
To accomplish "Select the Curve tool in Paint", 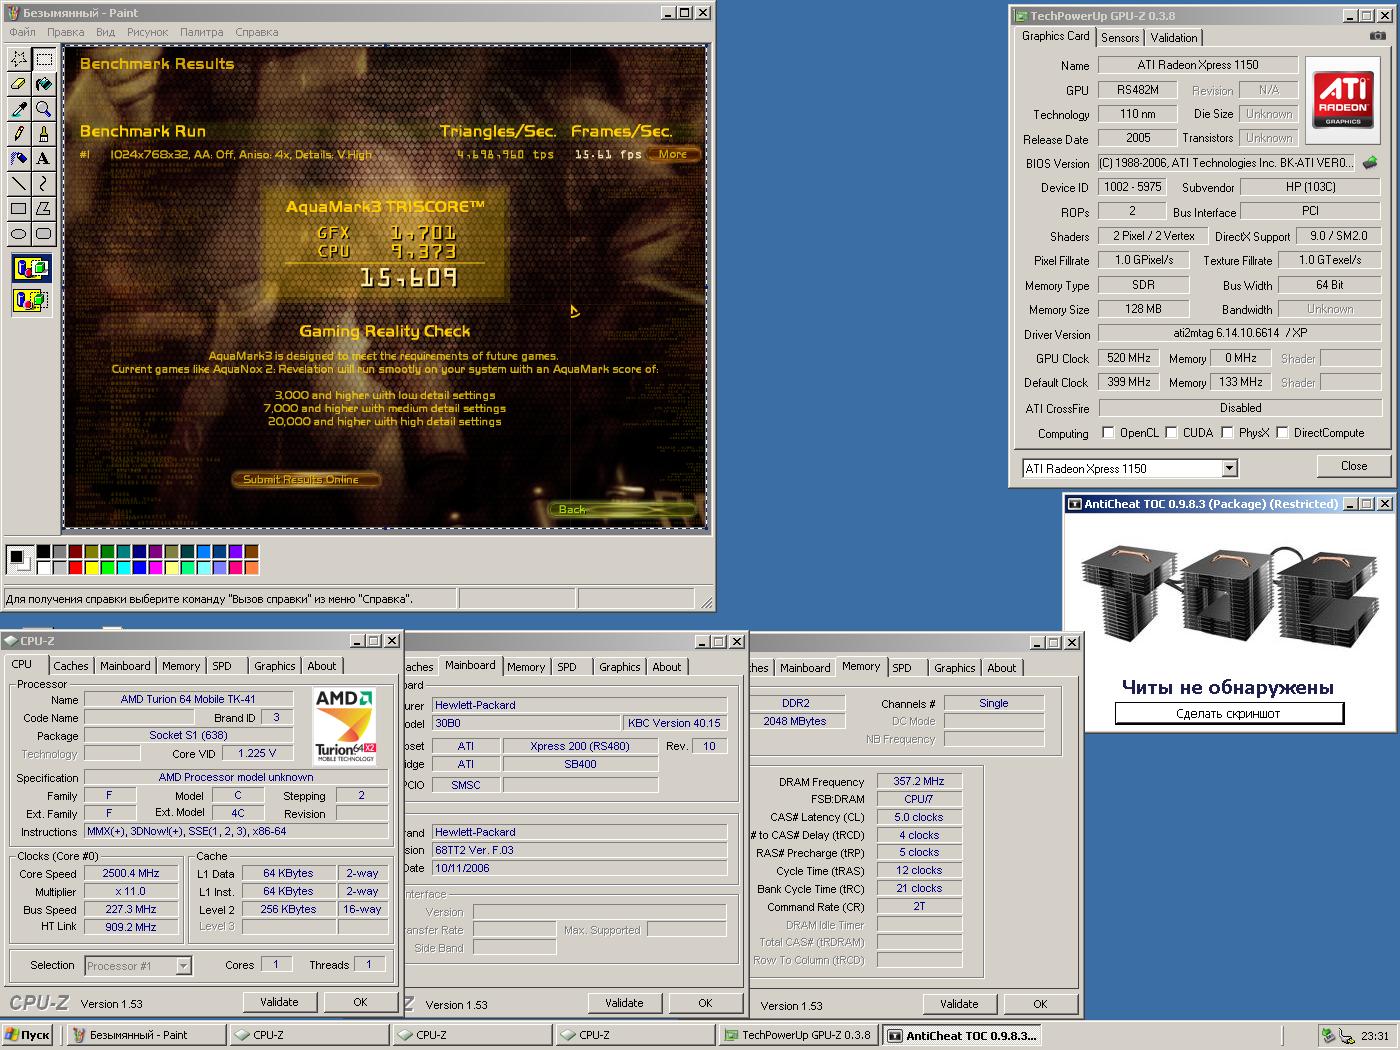I will [43, 184].
